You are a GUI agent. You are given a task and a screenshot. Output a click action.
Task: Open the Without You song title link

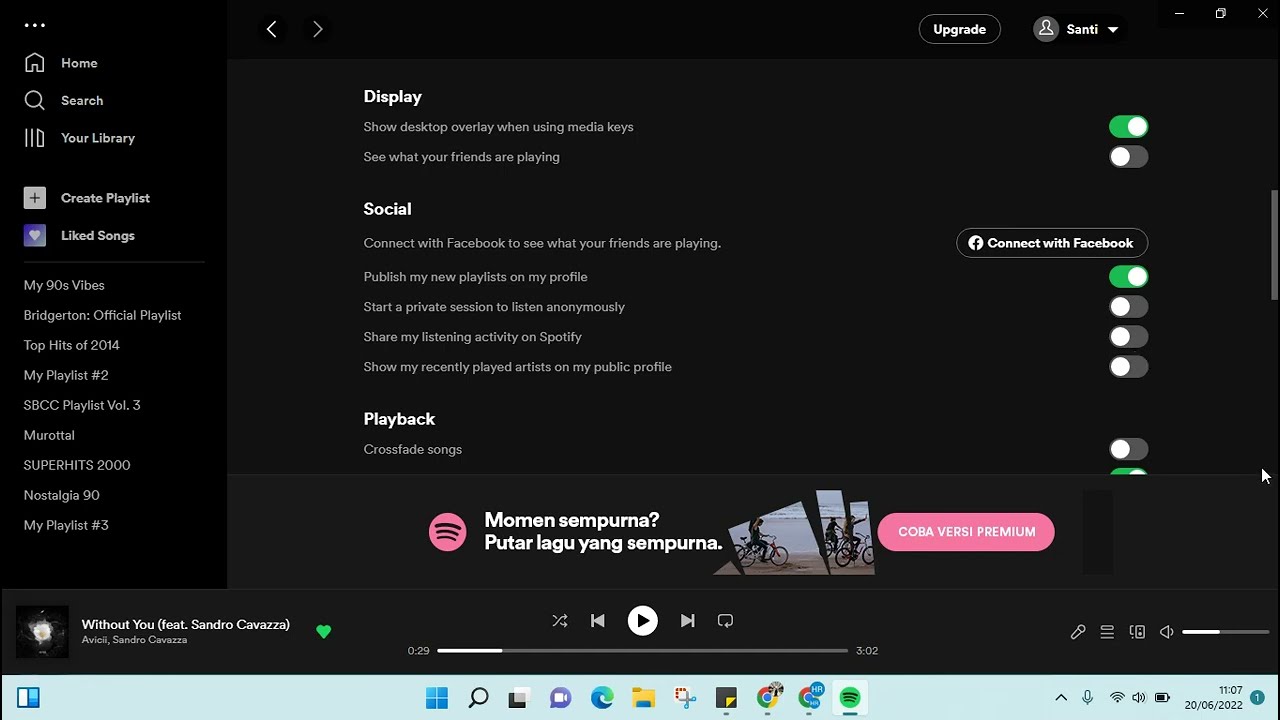[186, 624]
